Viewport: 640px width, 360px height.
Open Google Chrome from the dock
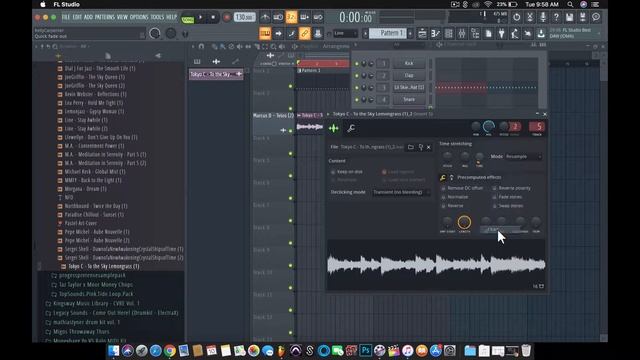[169, 350]
